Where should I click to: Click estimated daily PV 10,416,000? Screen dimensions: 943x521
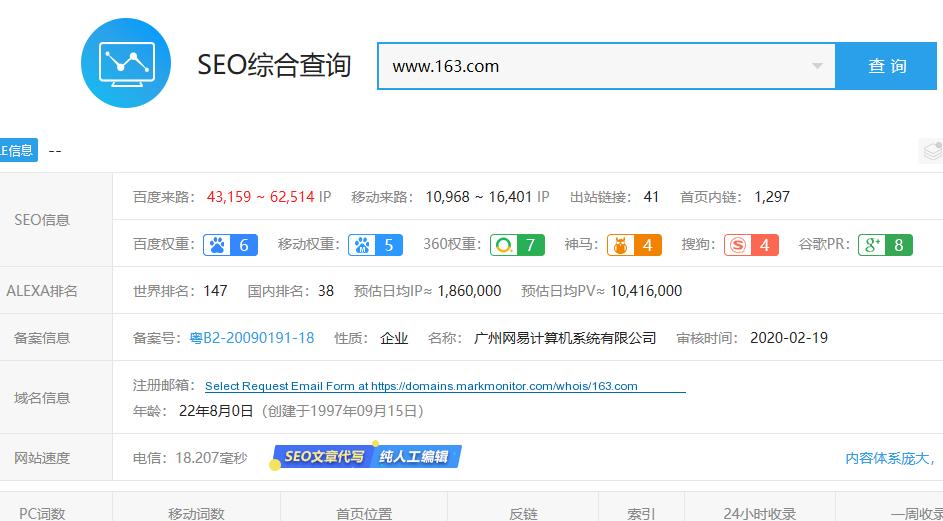[x=646, y=291]
